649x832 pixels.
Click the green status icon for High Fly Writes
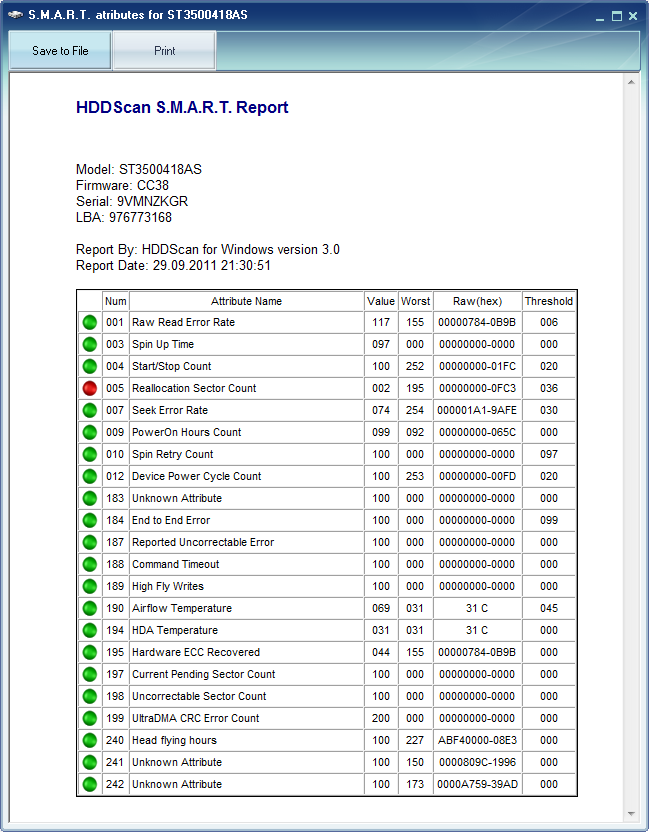tap(90, 586)
